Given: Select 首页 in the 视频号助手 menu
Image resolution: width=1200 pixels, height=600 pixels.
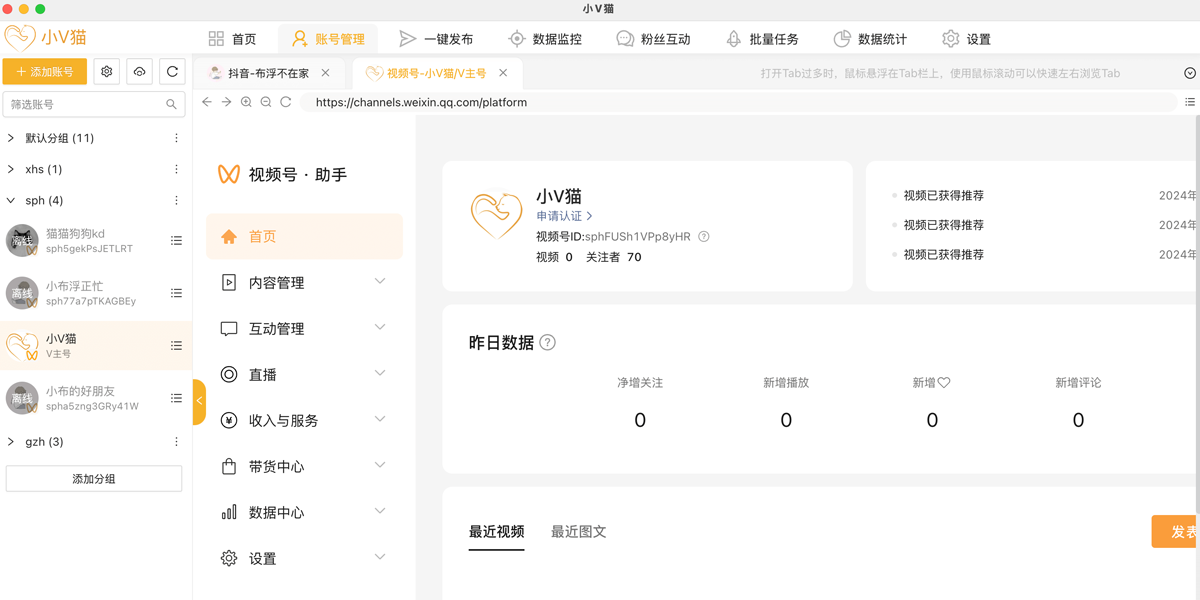Looking at the screenshot, I should pyautogui.click(x=304, y=237).
